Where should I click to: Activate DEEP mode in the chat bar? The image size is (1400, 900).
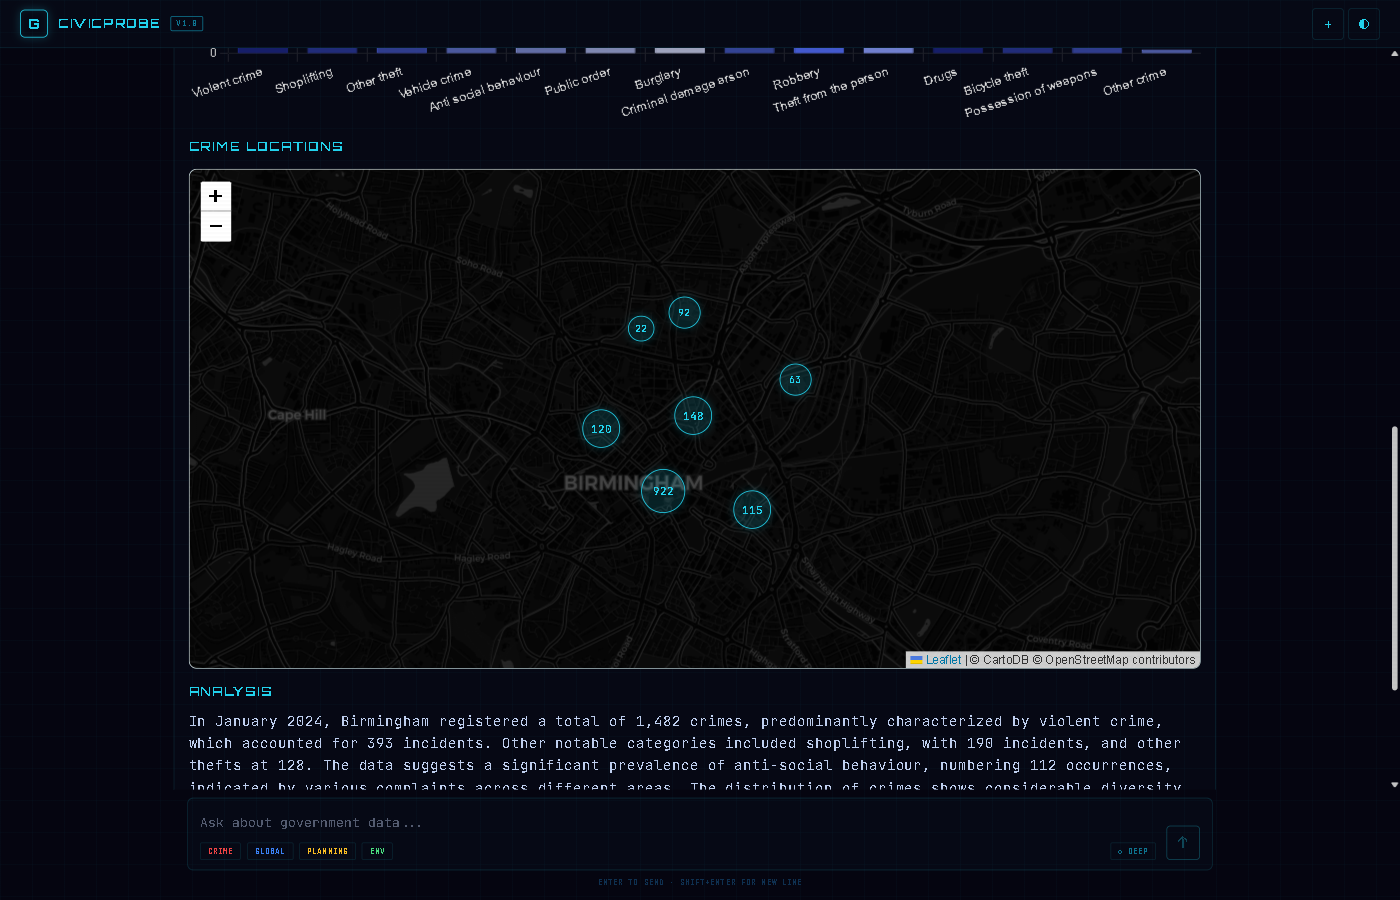(x=1133, y=851)
